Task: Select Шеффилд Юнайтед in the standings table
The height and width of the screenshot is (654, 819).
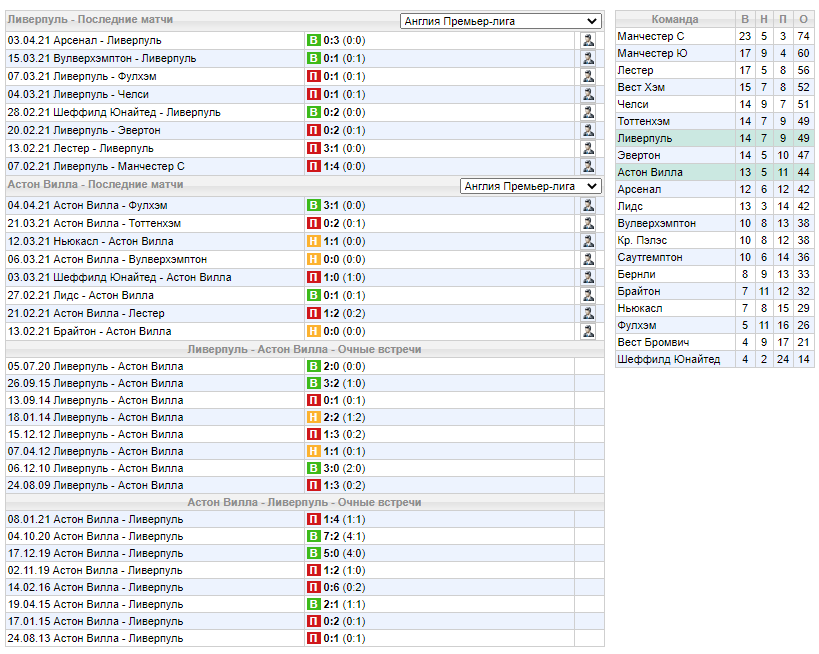Action: click(x=669, y=359)
